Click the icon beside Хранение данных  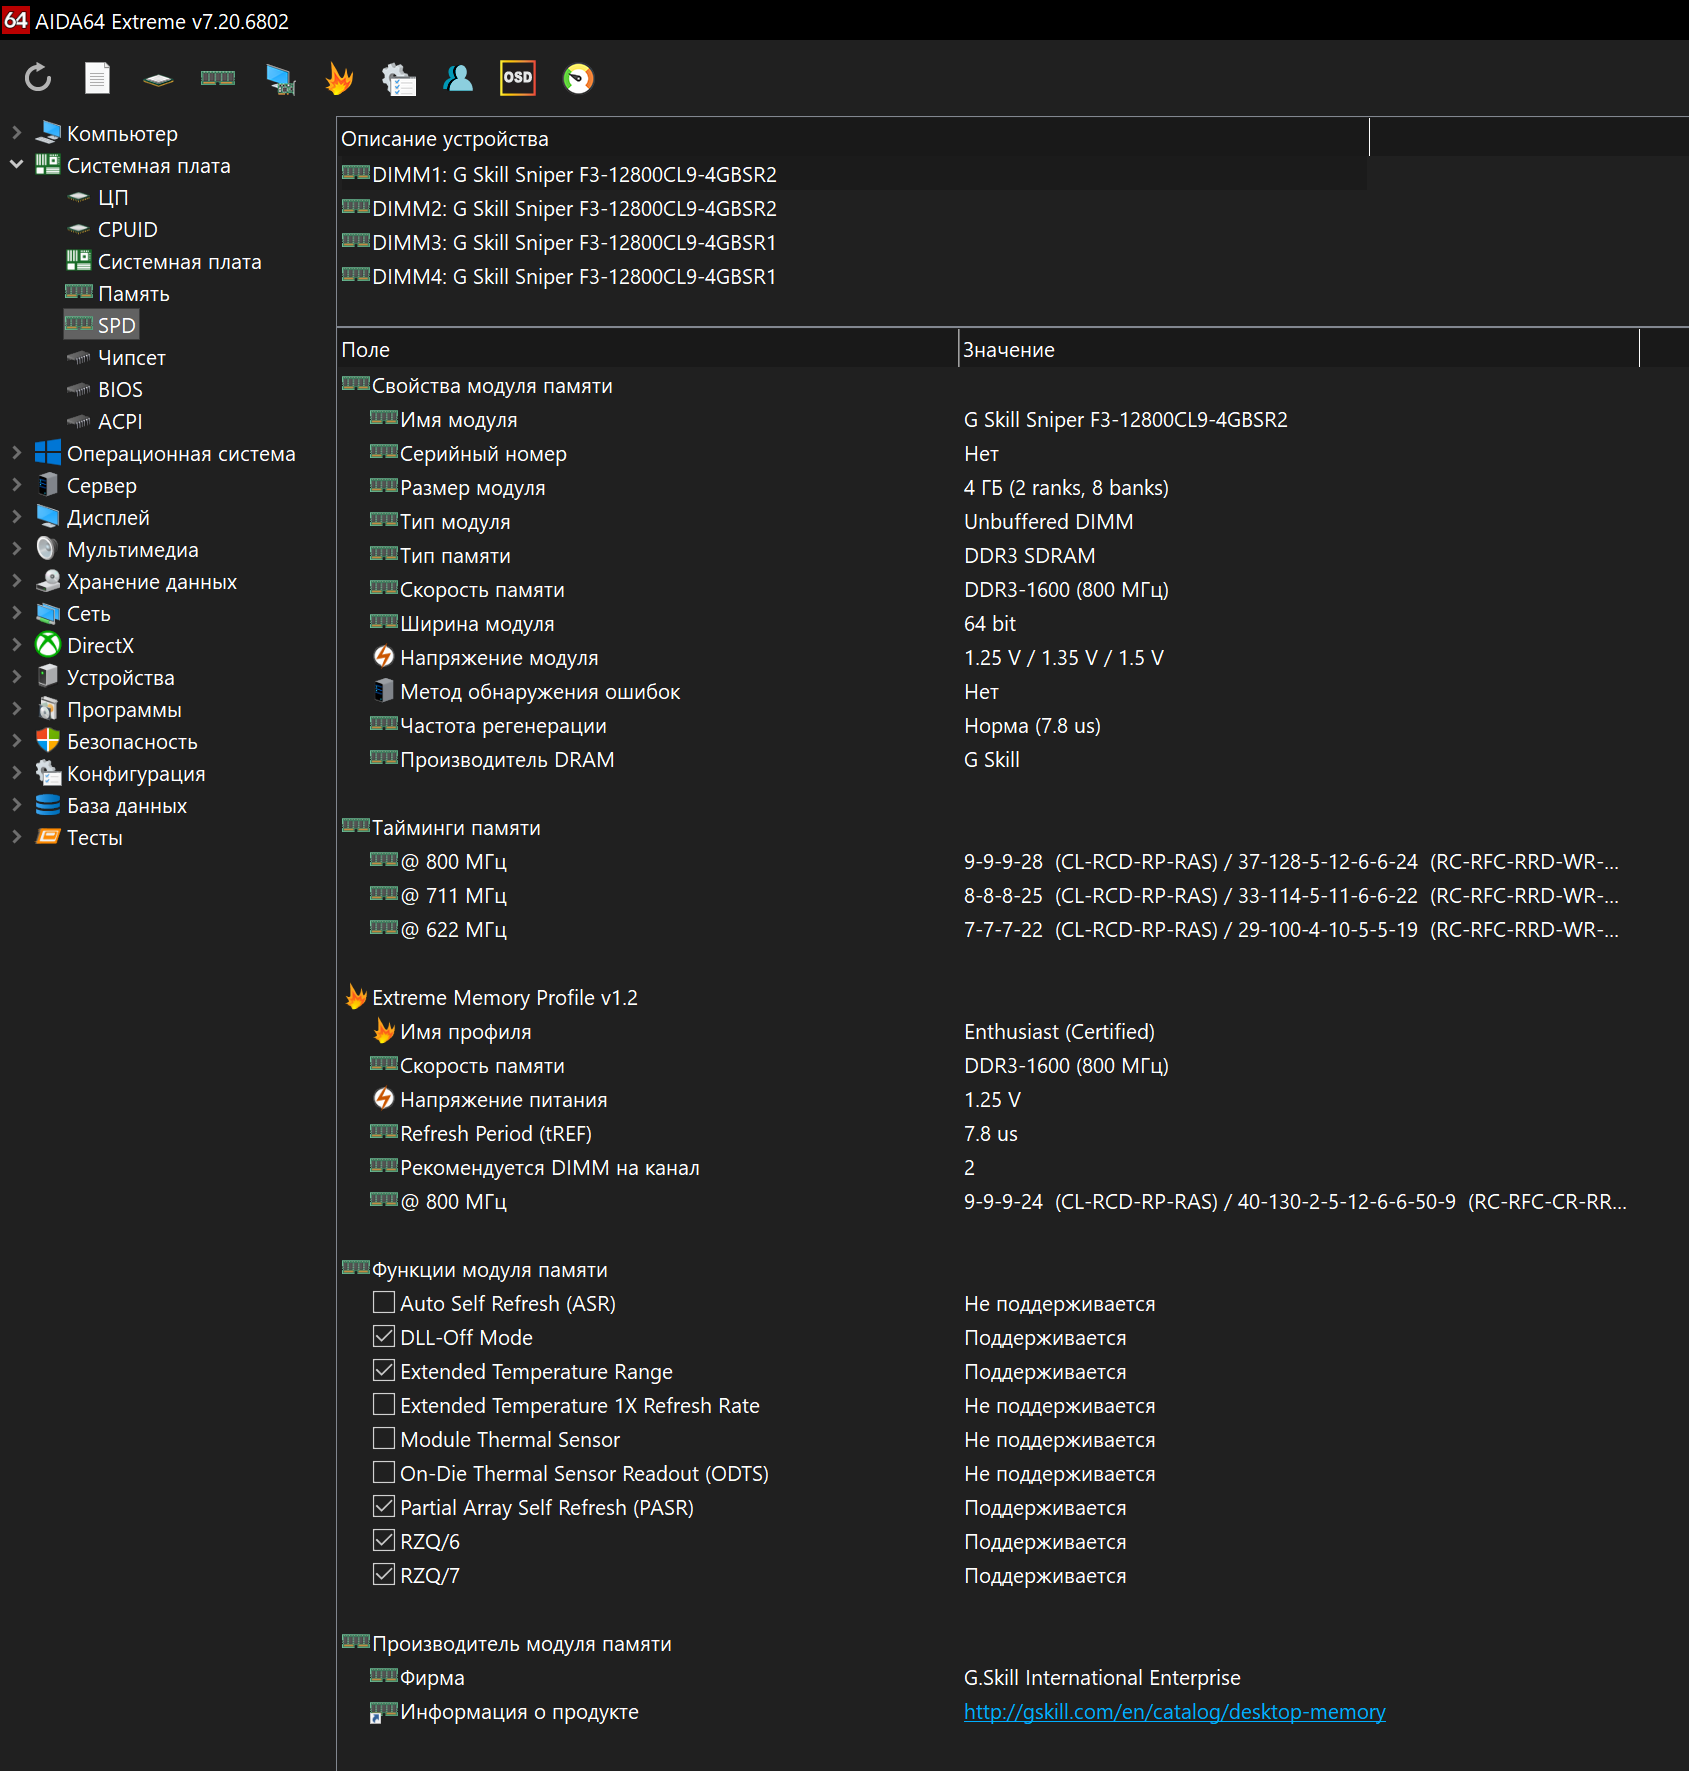click(48, 581)
